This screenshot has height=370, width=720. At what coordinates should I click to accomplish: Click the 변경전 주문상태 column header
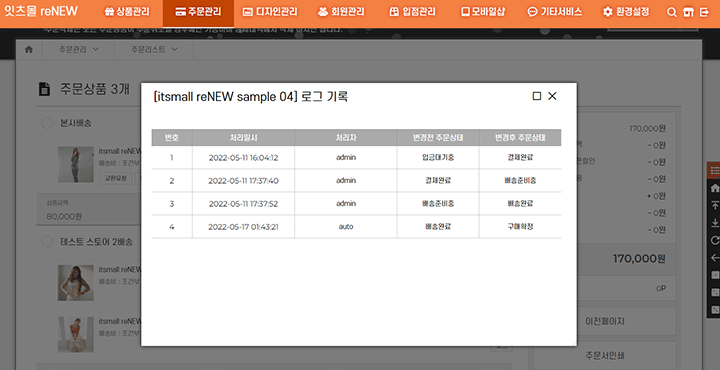point(438,138)
